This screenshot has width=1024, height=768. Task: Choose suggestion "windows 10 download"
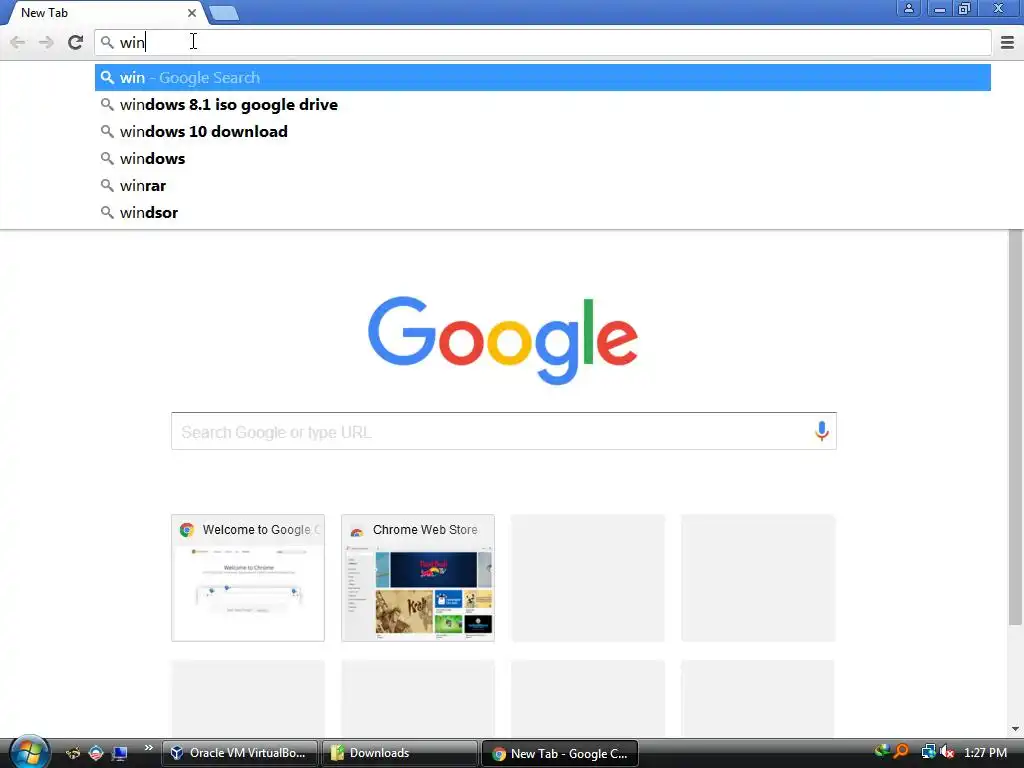(543, 131)
